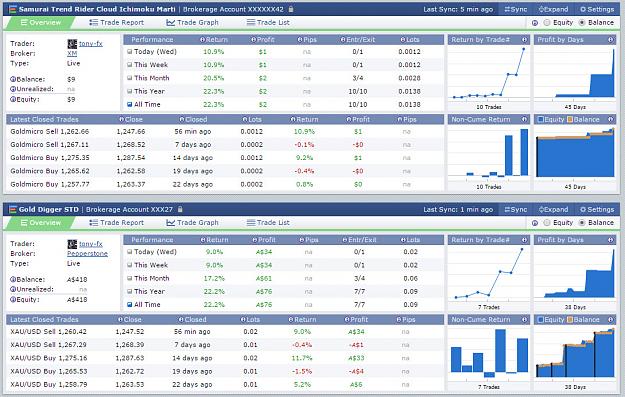Click the Balance legend swatch in Samurai chart
Viewport: 625px width, 397px height.
pos(570,119)
